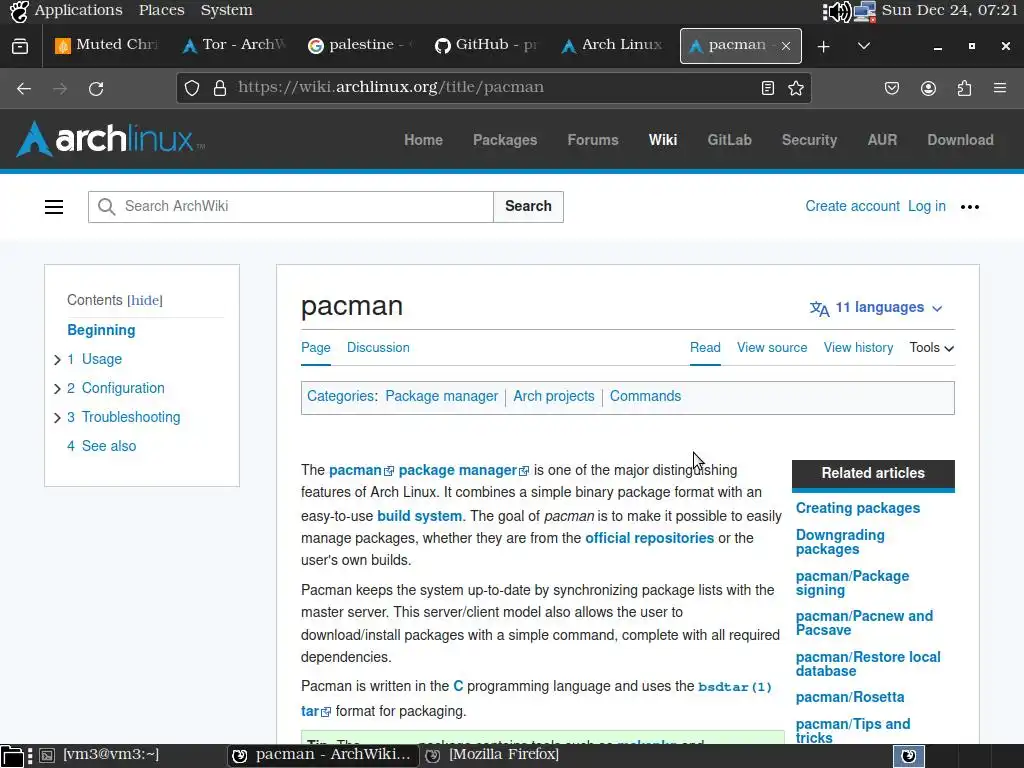Open the Package manager category link

[x=441, y=396]
